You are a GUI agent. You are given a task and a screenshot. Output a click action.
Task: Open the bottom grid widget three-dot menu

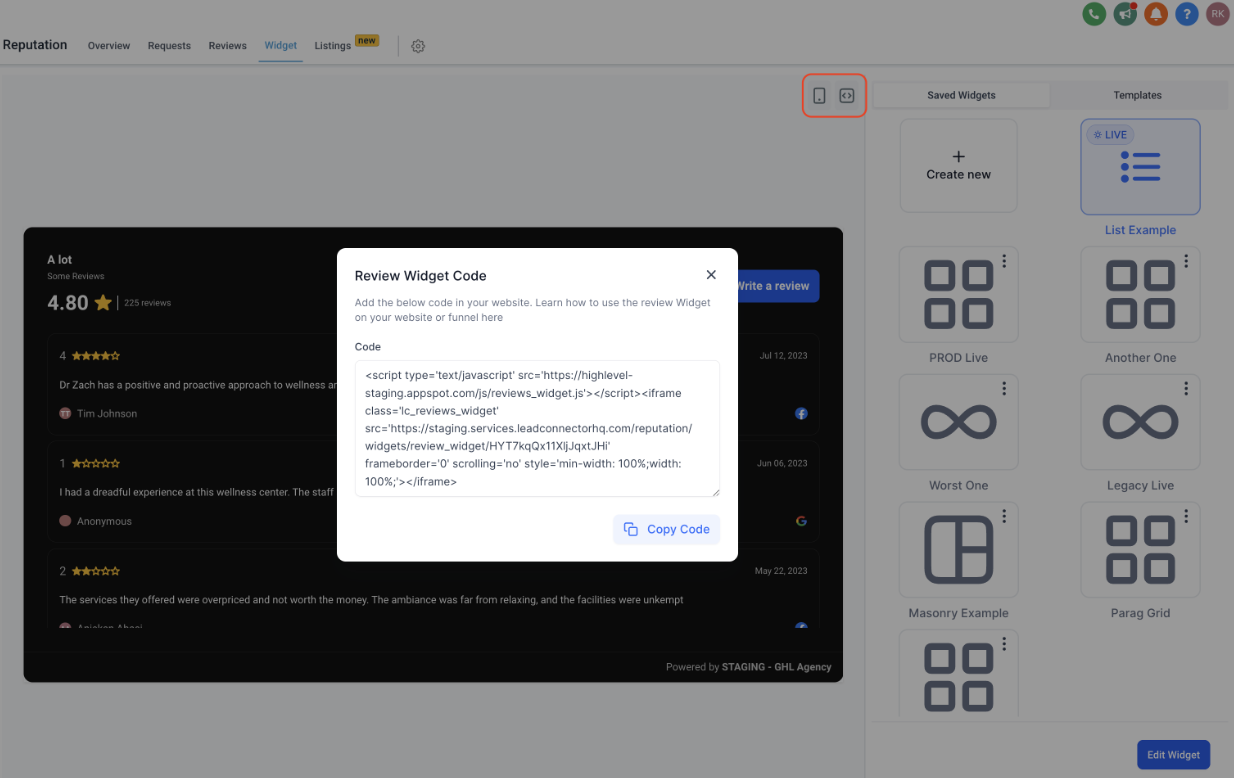[x=1004, y=644]
